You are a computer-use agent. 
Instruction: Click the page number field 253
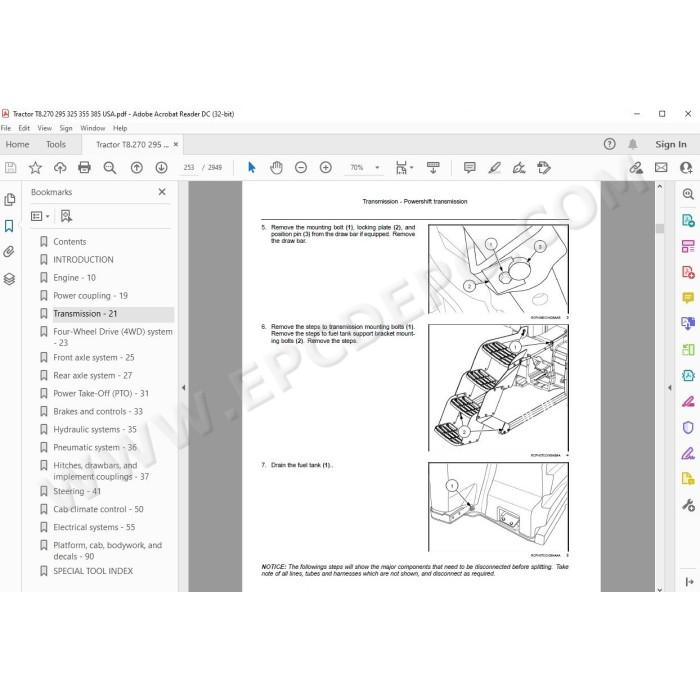click(189, 168)
